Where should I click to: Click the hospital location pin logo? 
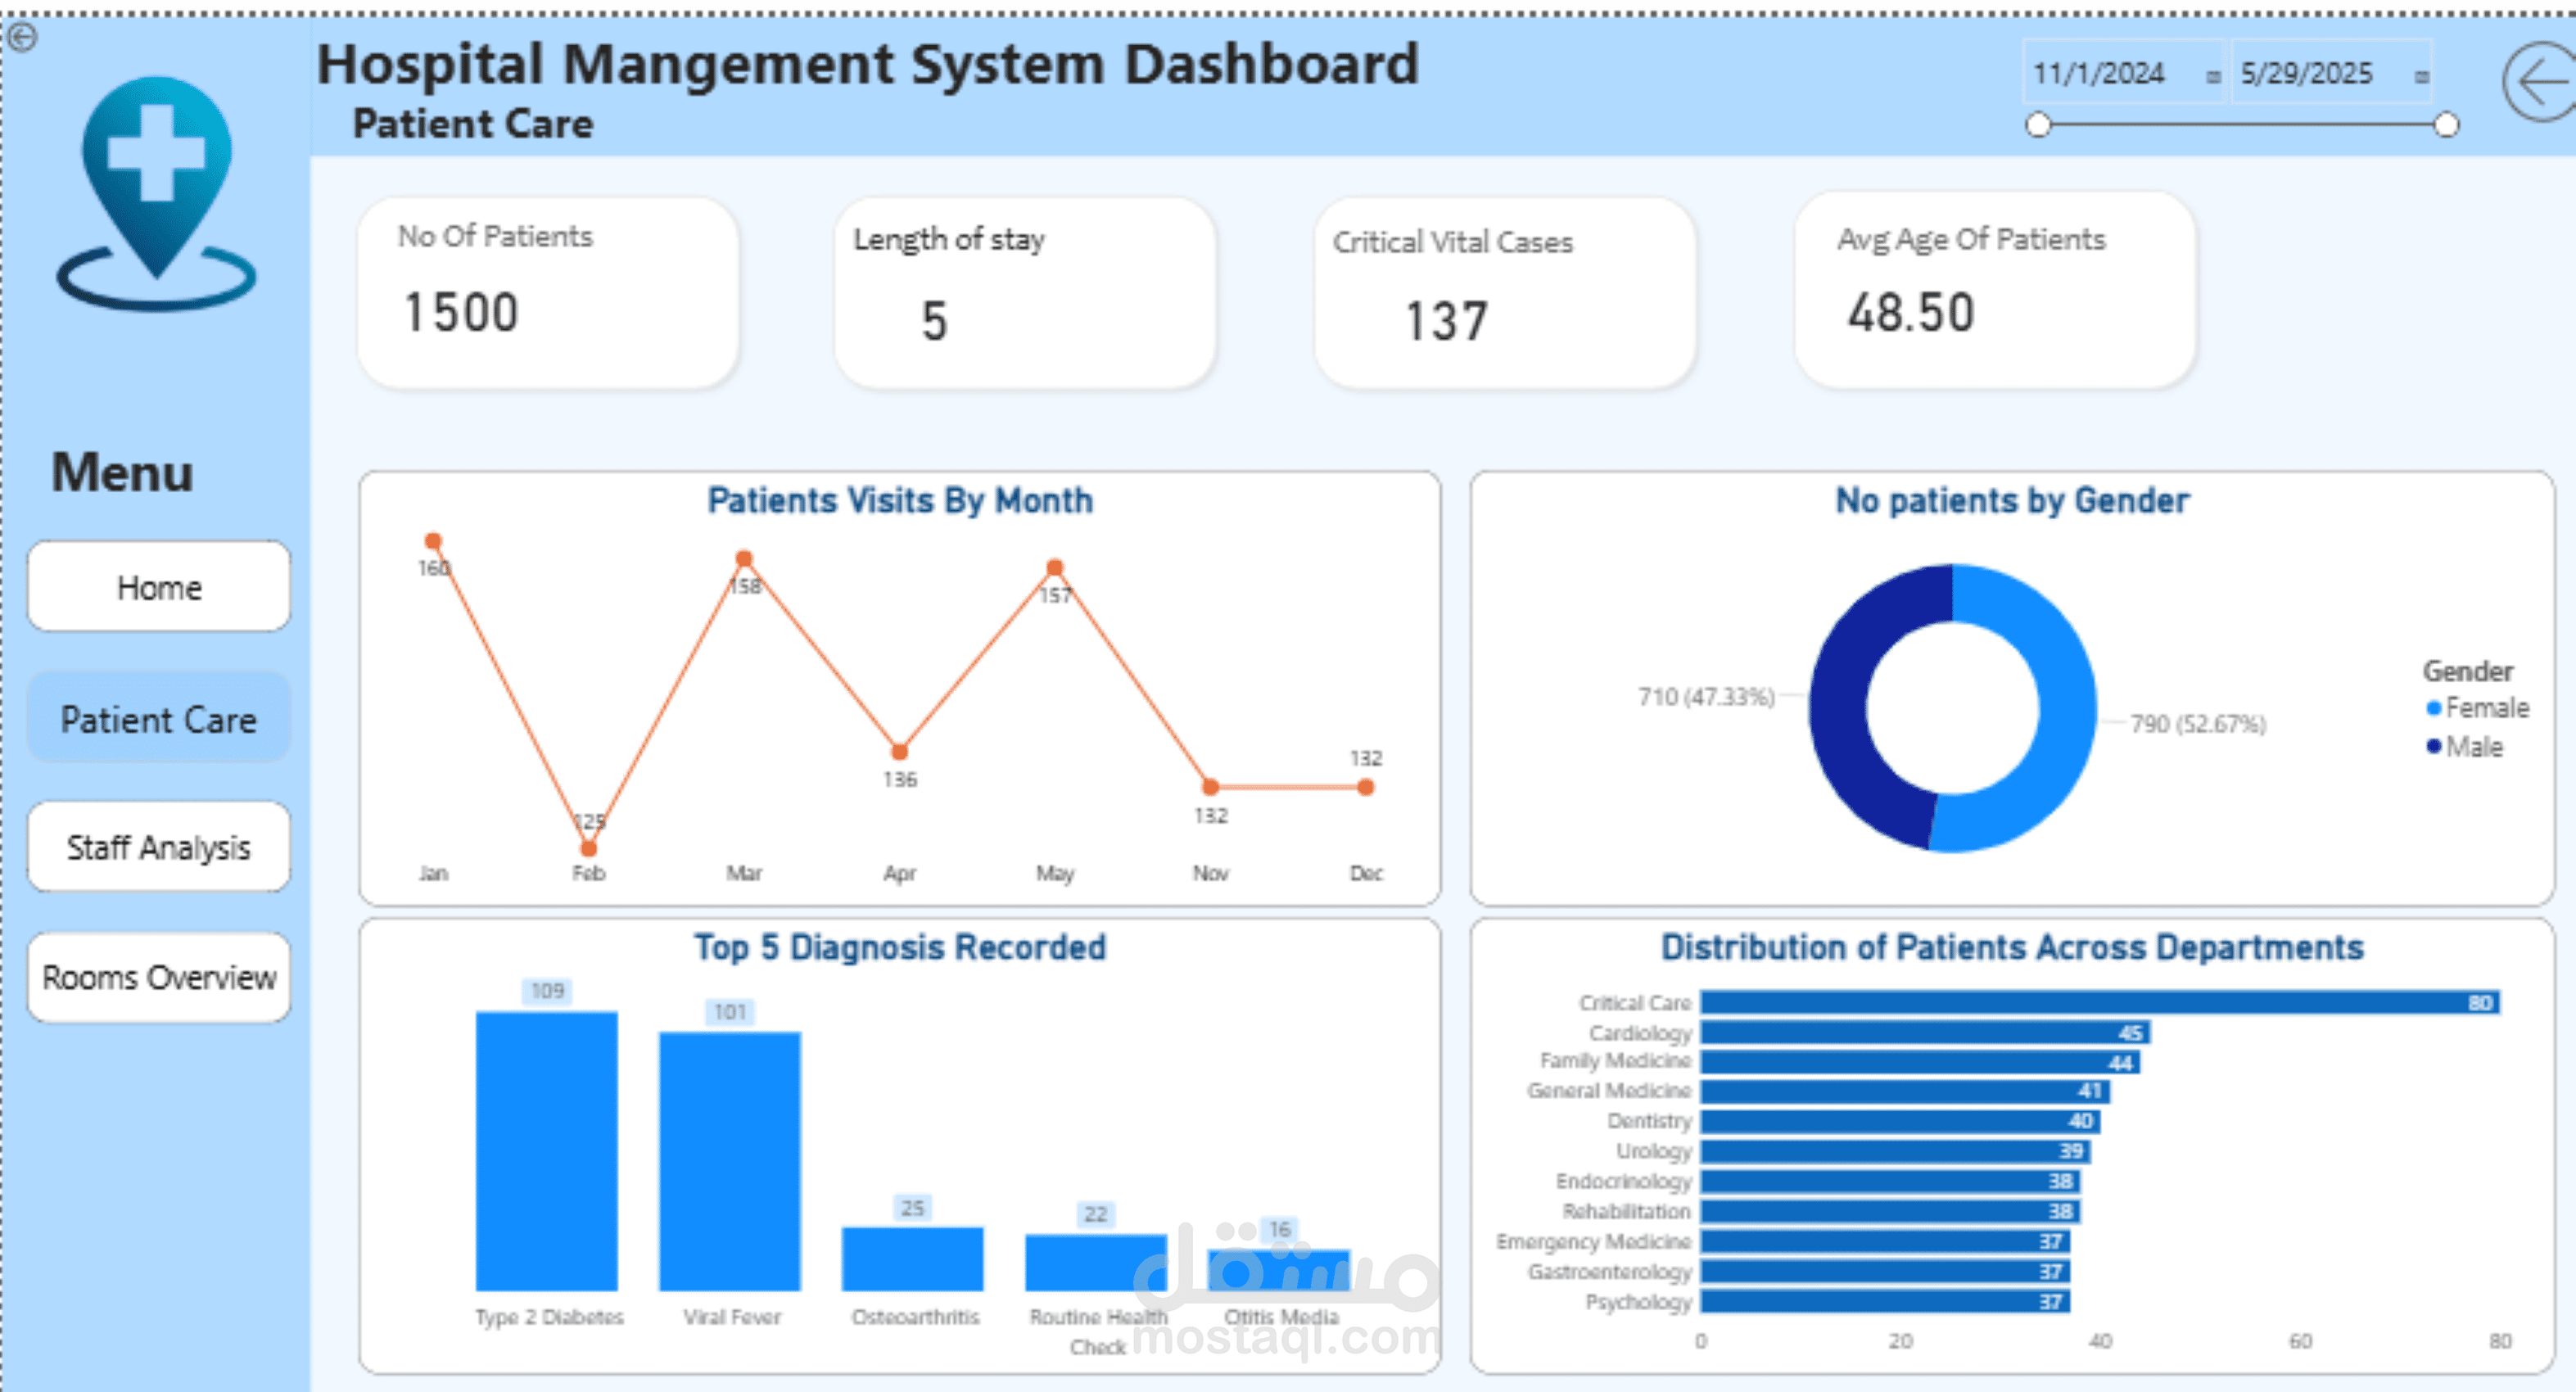tap(157, 192)
